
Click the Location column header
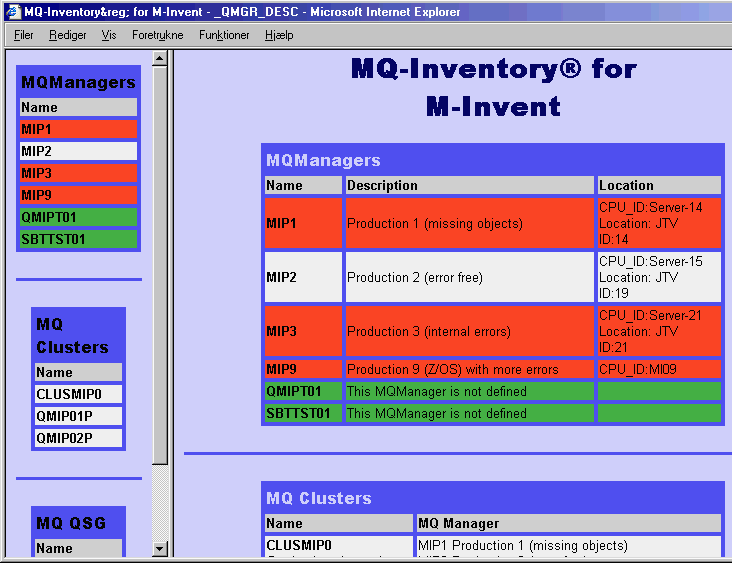coord(659,185)
